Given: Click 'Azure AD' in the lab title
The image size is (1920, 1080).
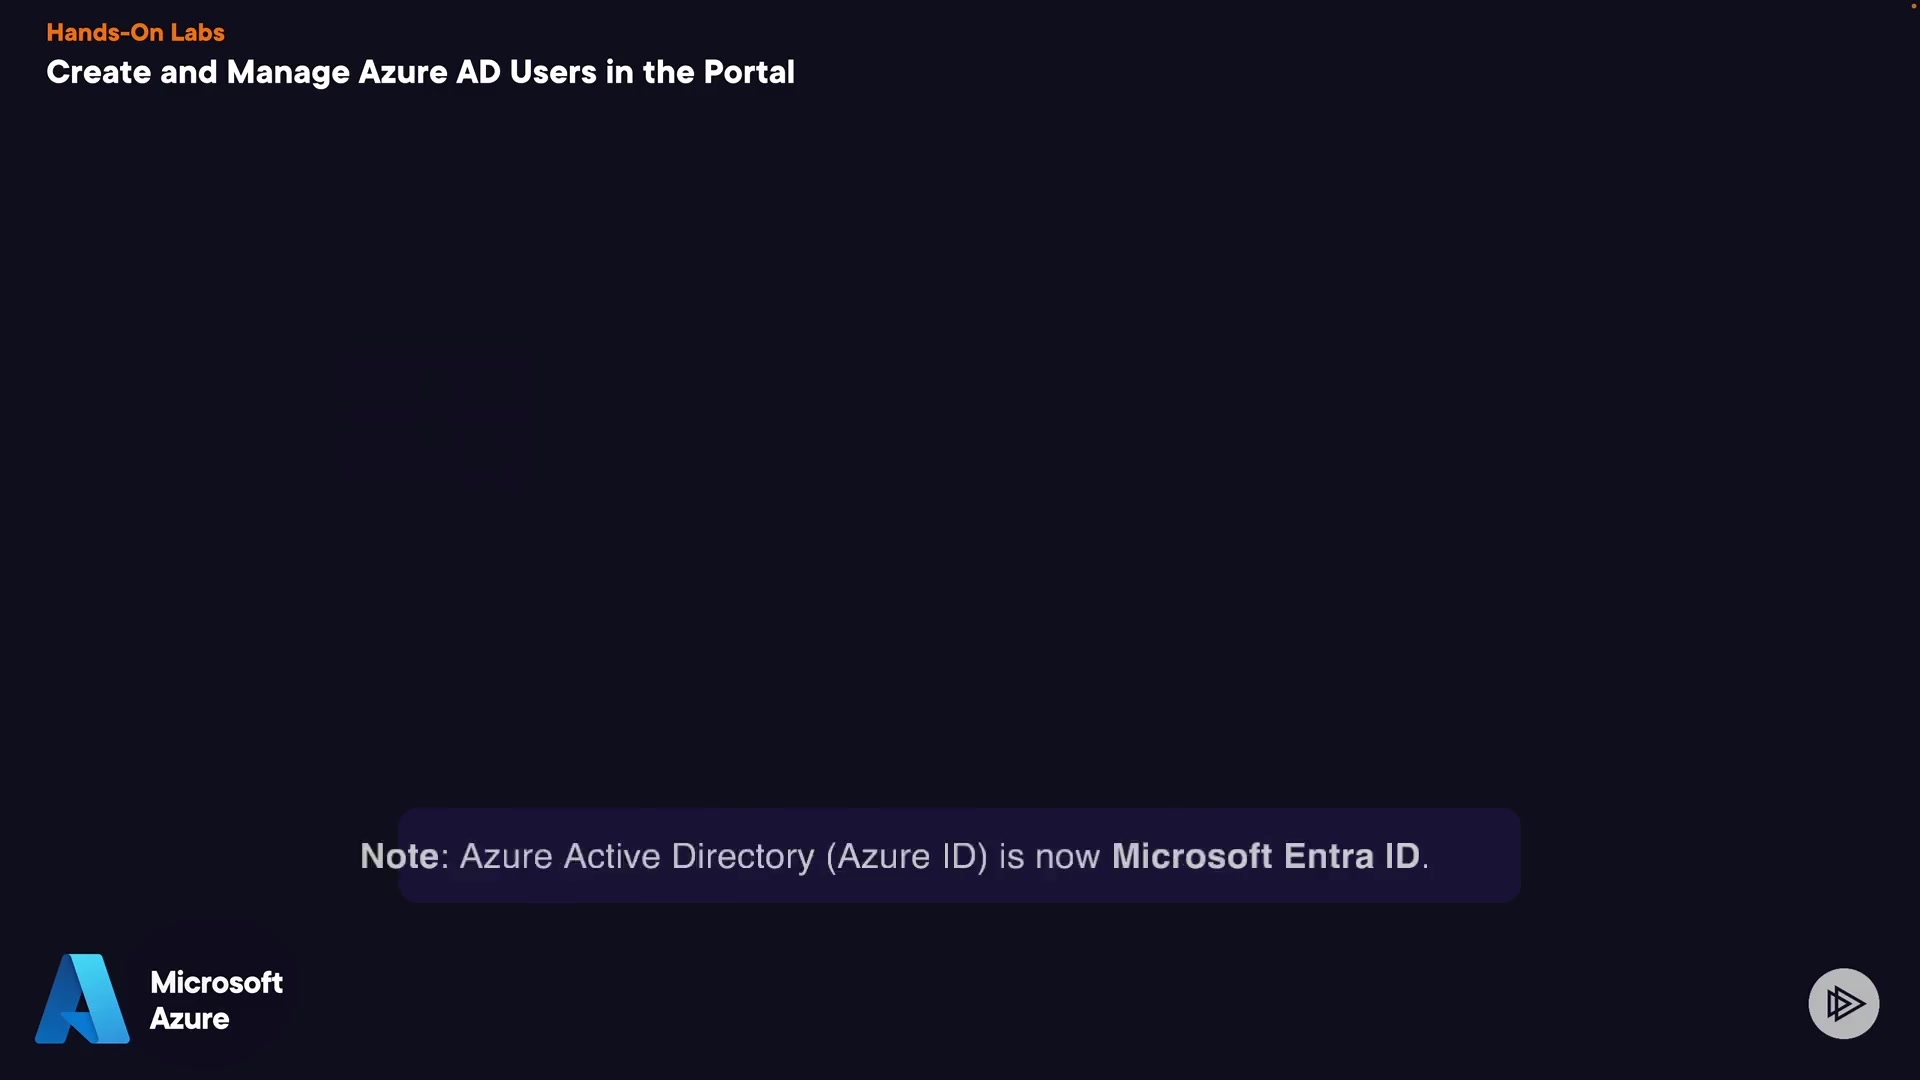Looking at the screenshot, I should click(429, 72).
